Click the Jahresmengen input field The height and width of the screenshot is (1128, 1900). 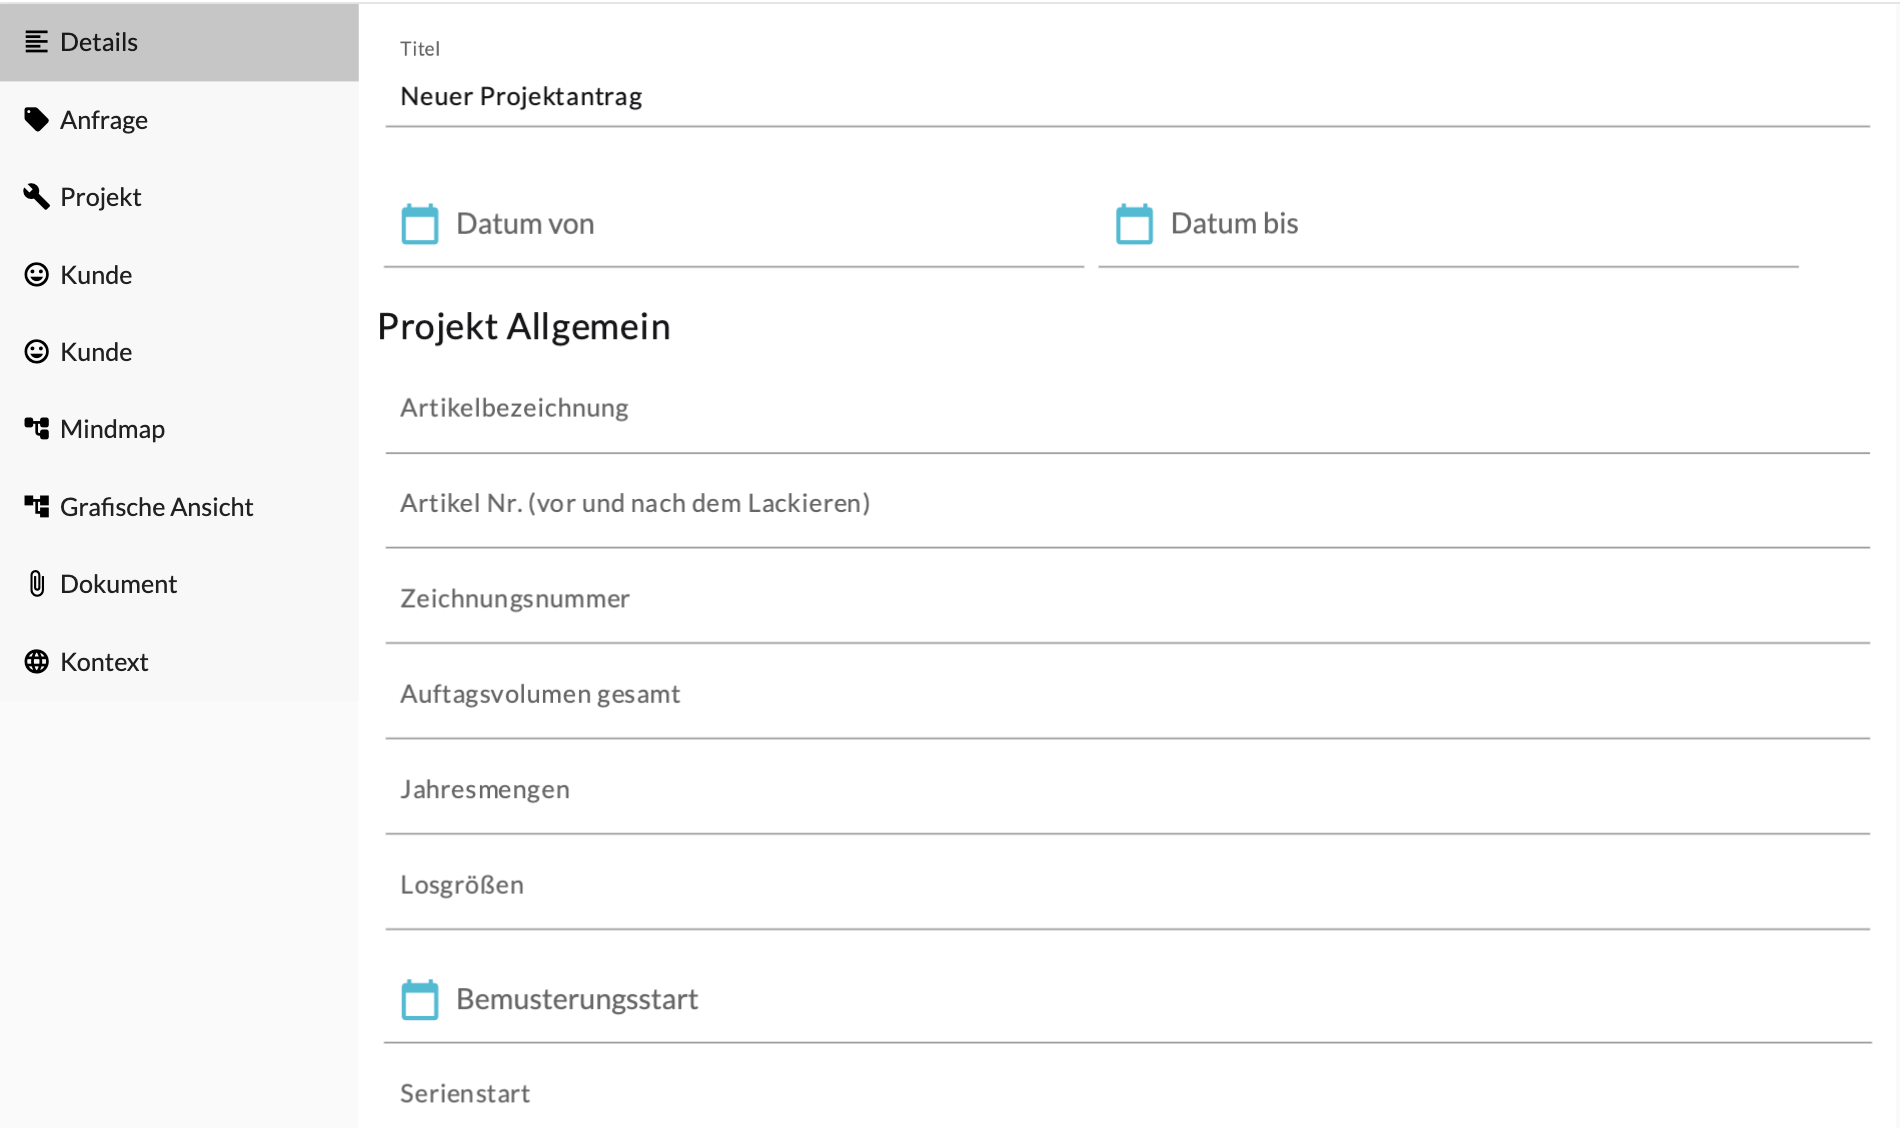[1126, 790]
